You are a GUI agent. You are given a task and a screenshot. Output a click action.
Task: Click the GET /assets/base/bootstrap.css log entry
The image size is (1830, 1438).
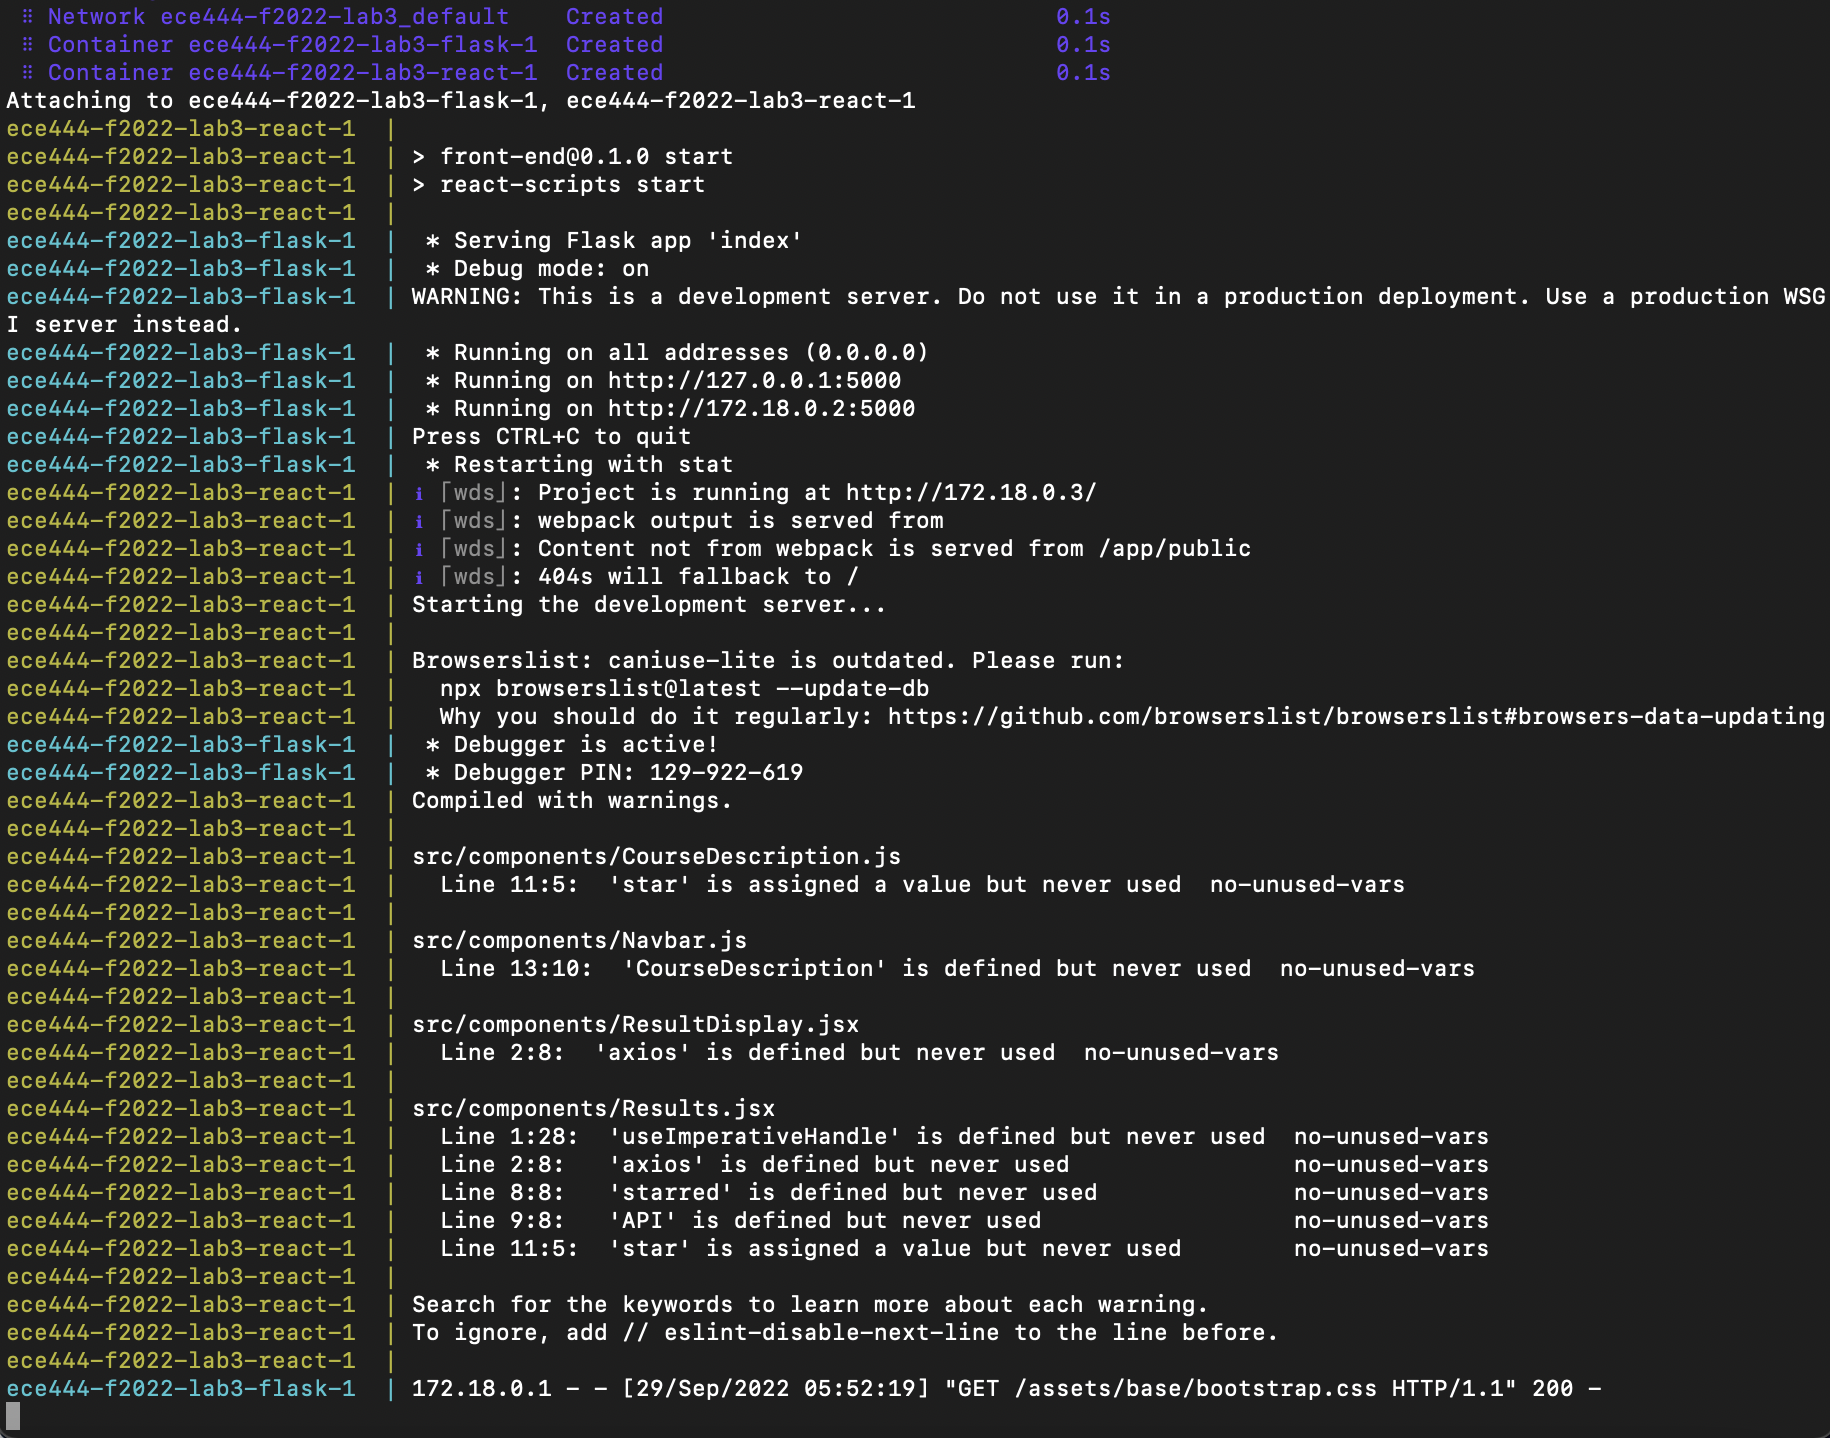(x=1006, y=1389)
